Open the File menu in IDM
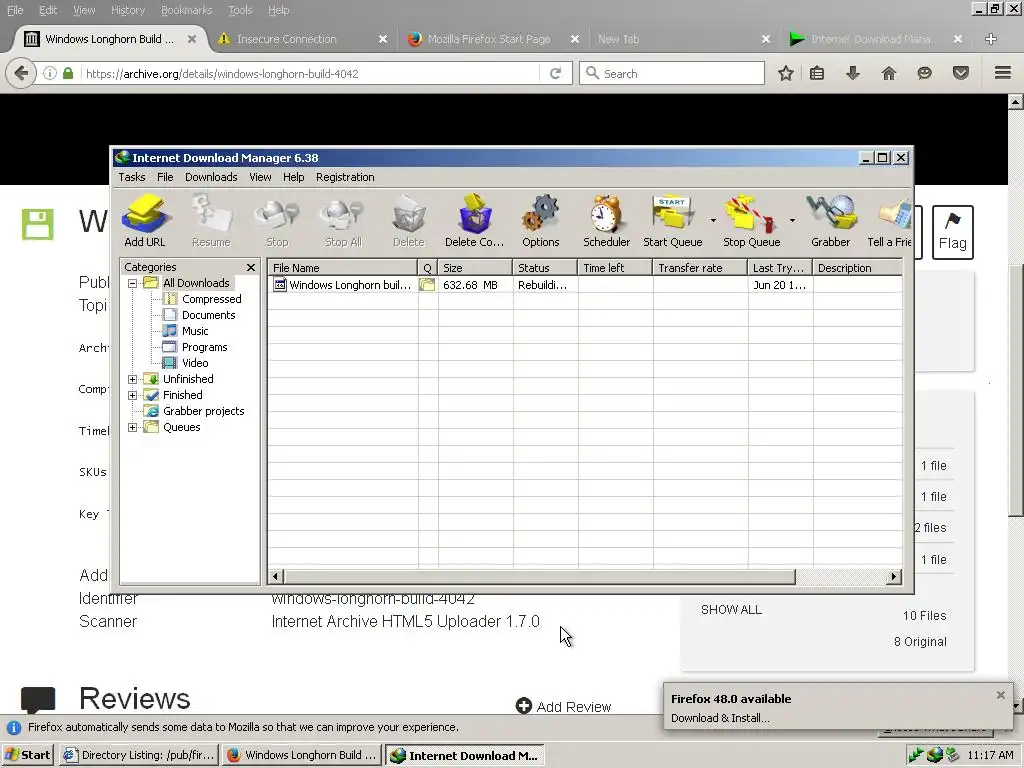This screenshot has height=768, width=1024. pyautogui.click(x=165, y=177)
